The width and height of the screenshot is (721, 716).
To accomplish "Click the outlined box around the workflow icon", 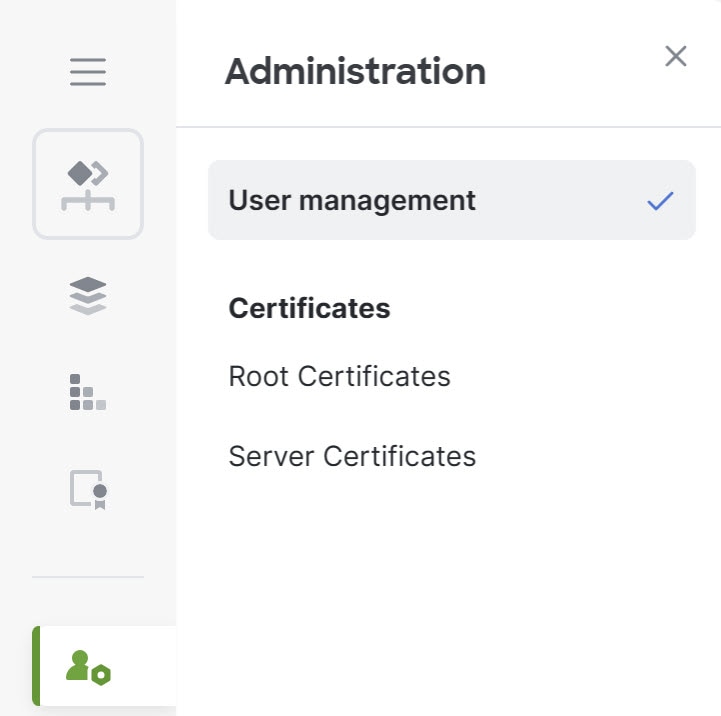I will (x=88, y=184).
